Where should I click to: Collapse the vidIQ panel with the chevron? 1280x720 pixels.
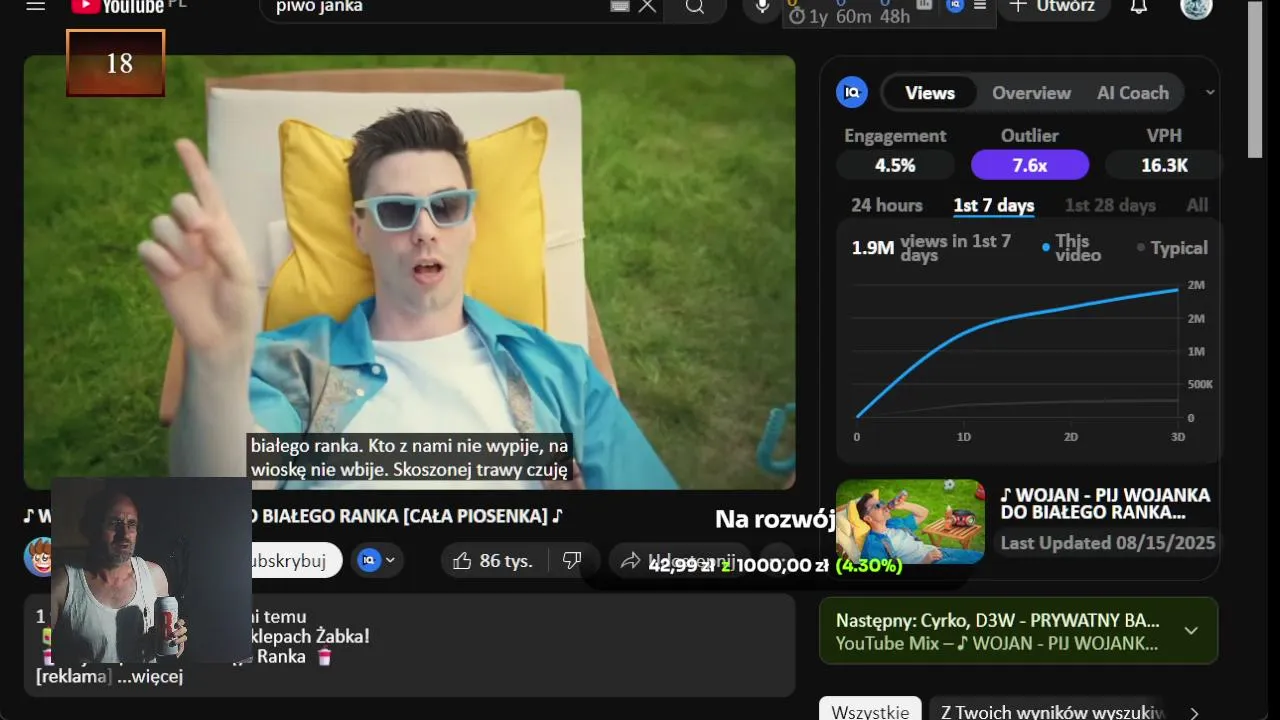(x=1210, y=92)
